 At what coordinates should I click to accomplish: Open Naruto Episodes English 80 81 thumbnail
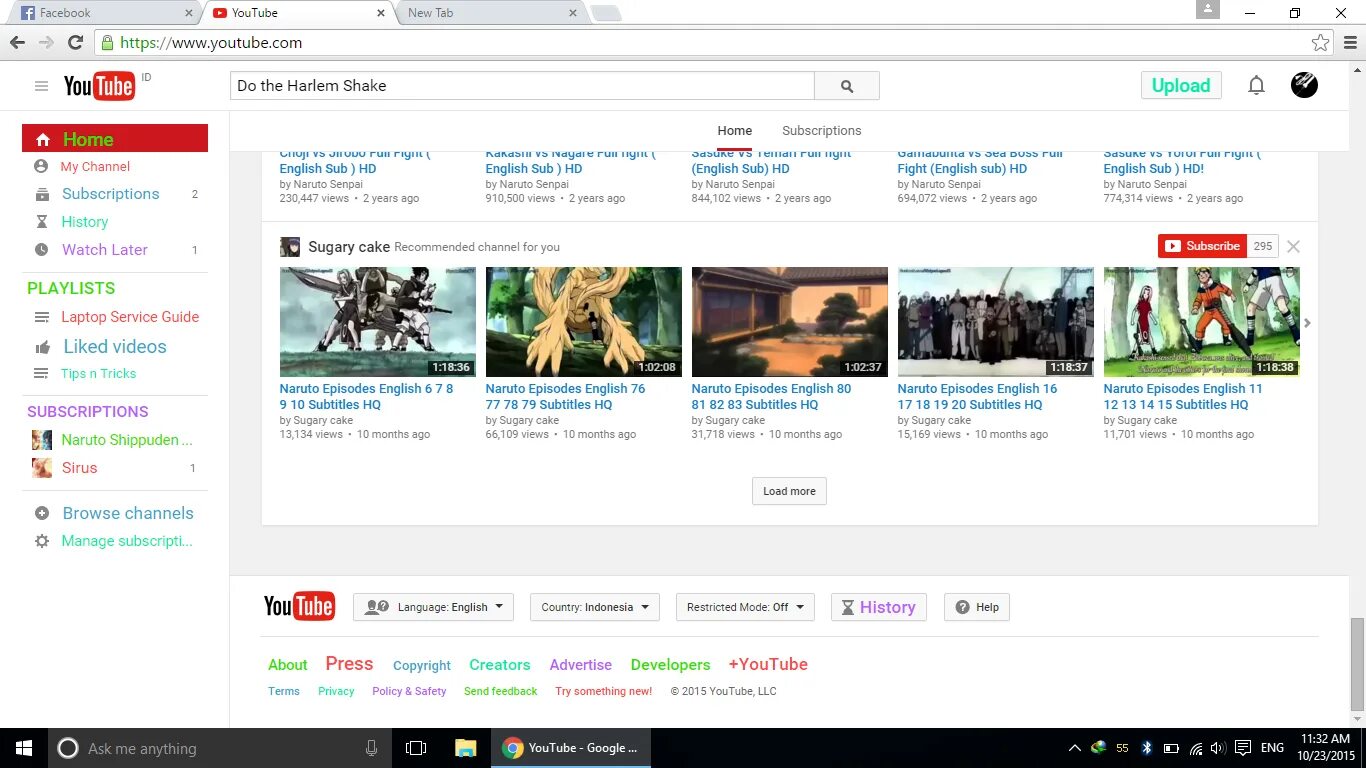coord(790,322)
